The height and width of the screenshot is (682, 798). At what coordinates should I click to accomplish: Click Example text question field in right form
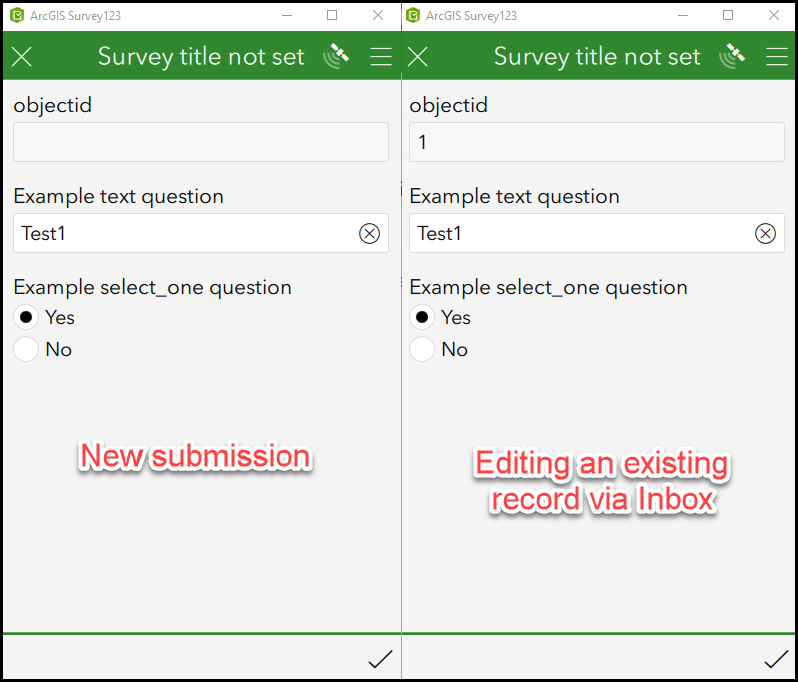click(581, 234)
